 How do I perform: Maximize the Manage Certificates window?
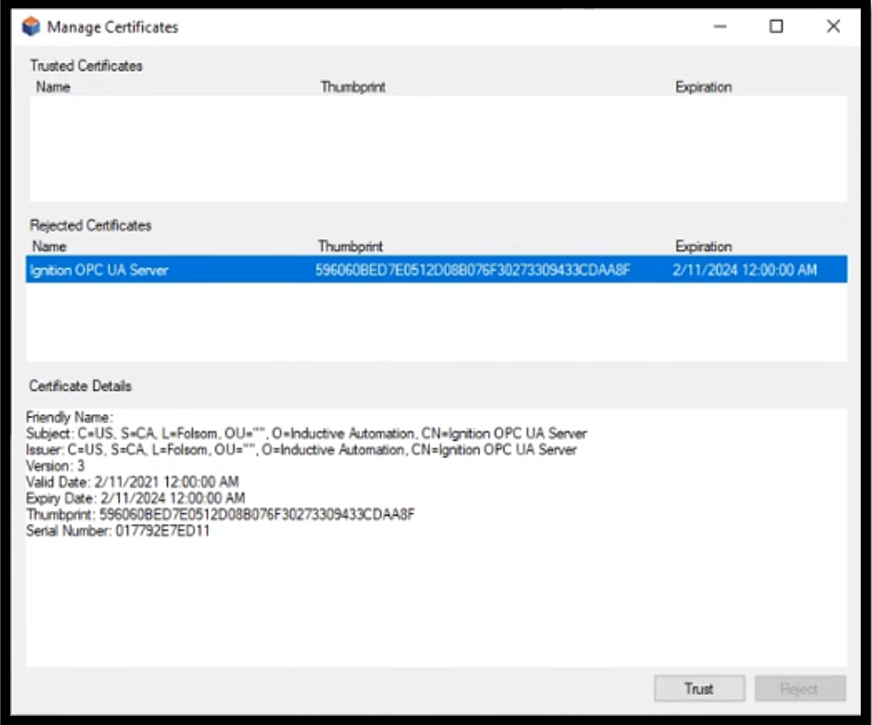tap(776, 26)
